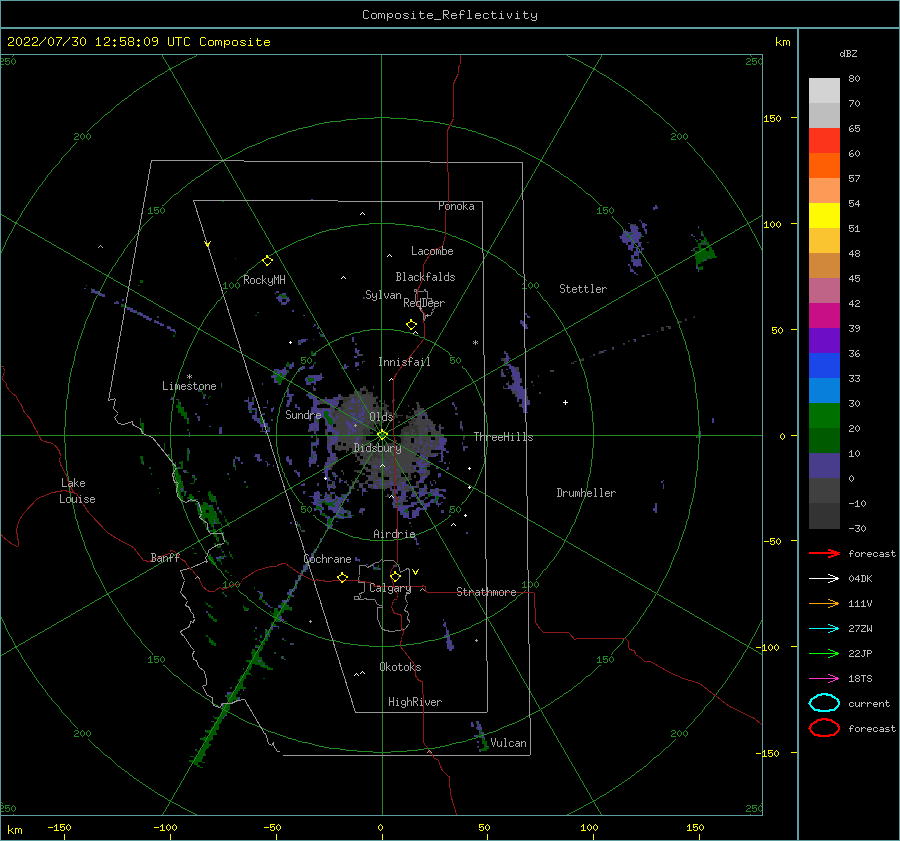Click the Composite_Reflectivity title
Screen dimensions: 900x841
pyautogui.click(x=450, y=15)
